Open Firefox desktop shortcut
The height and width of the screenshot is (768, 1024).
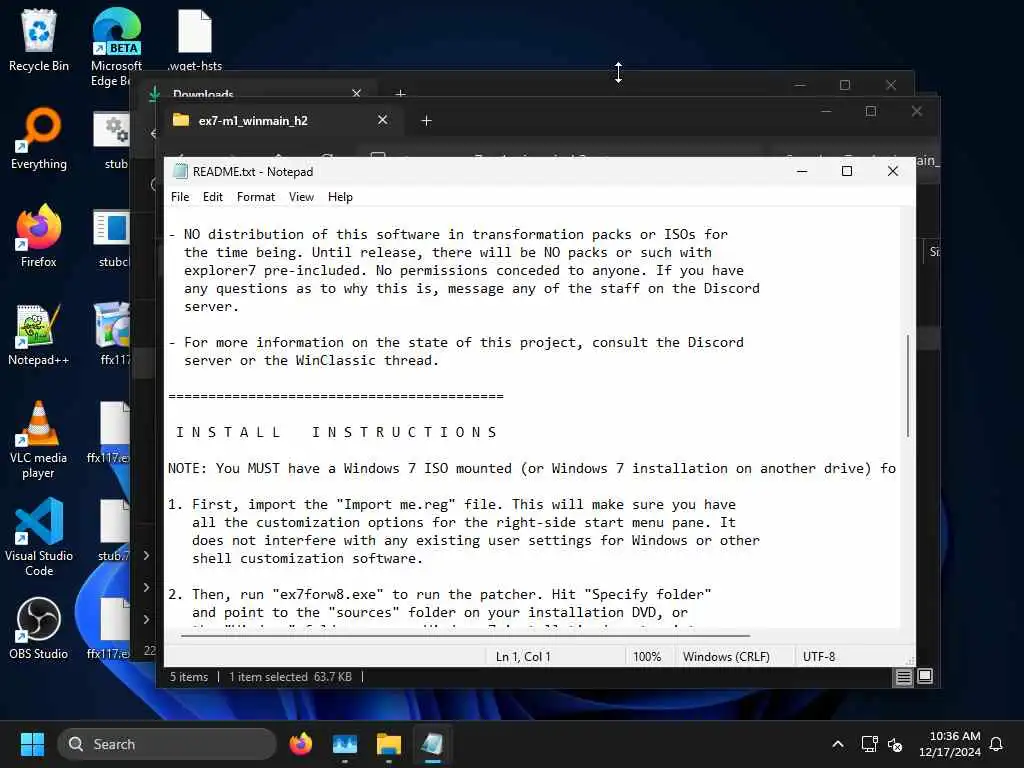(x=39, y=236)
